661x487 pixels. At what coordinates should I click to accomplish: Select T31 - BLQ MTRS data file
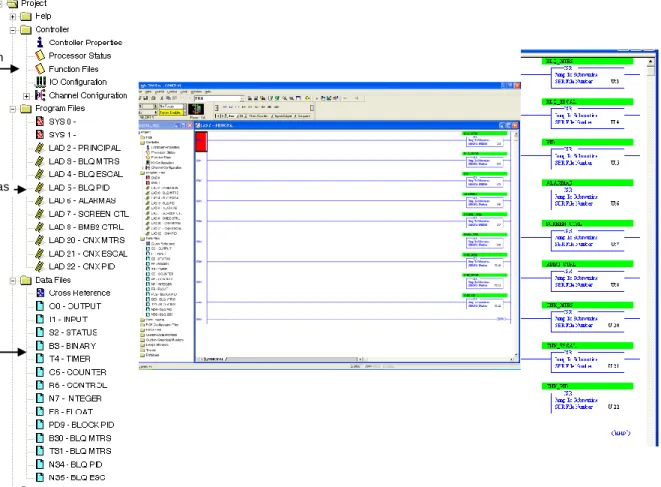(74, 451)
